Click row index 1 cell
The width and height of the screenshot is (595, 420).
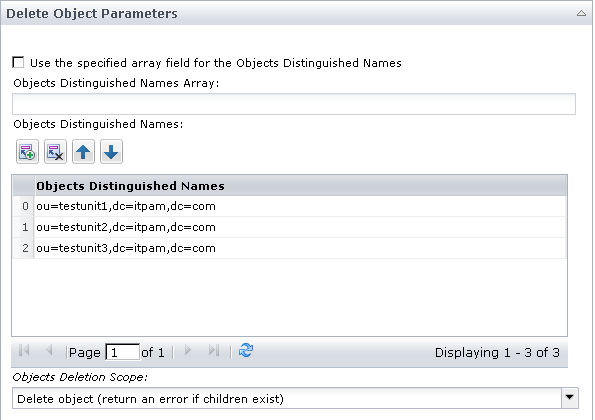pyautogui.click(x=24, y=227)
